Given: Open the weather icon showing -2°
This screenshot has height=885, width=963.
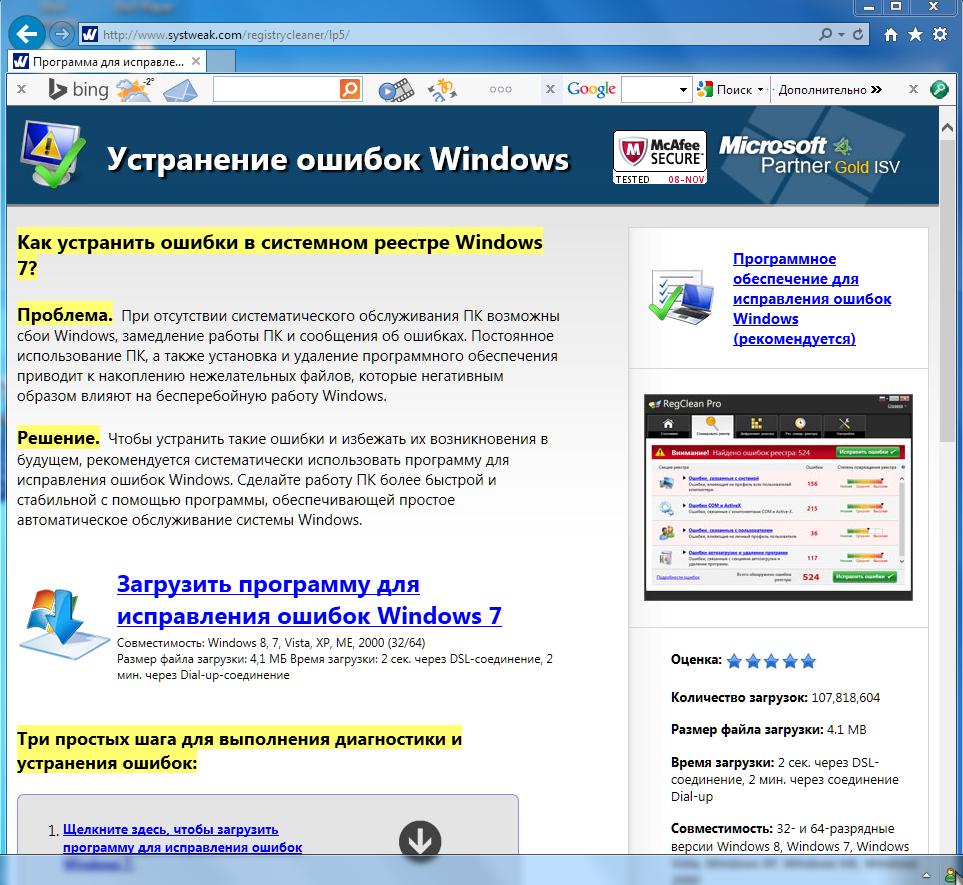Looking at the screenshot, I should pos(135,90).
